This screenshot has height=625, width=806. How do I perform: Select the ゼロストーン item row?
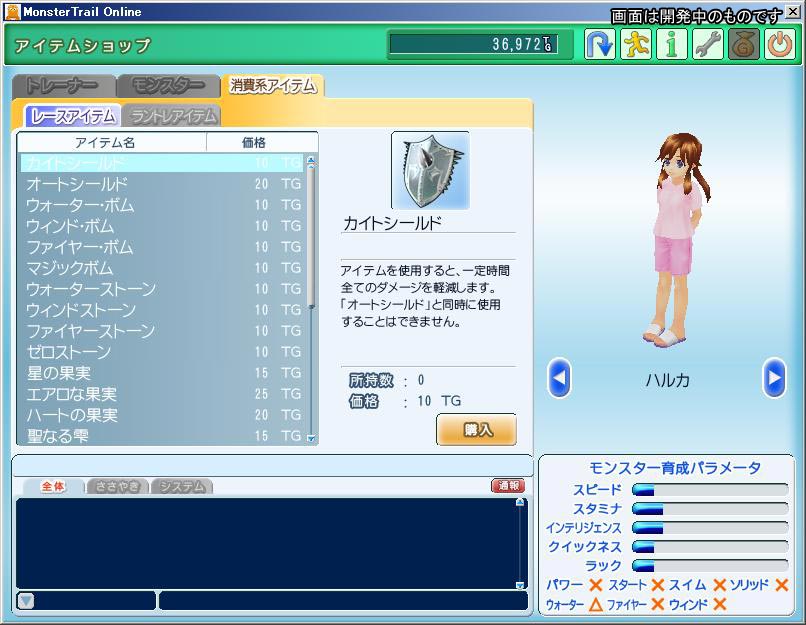(163, 352)
